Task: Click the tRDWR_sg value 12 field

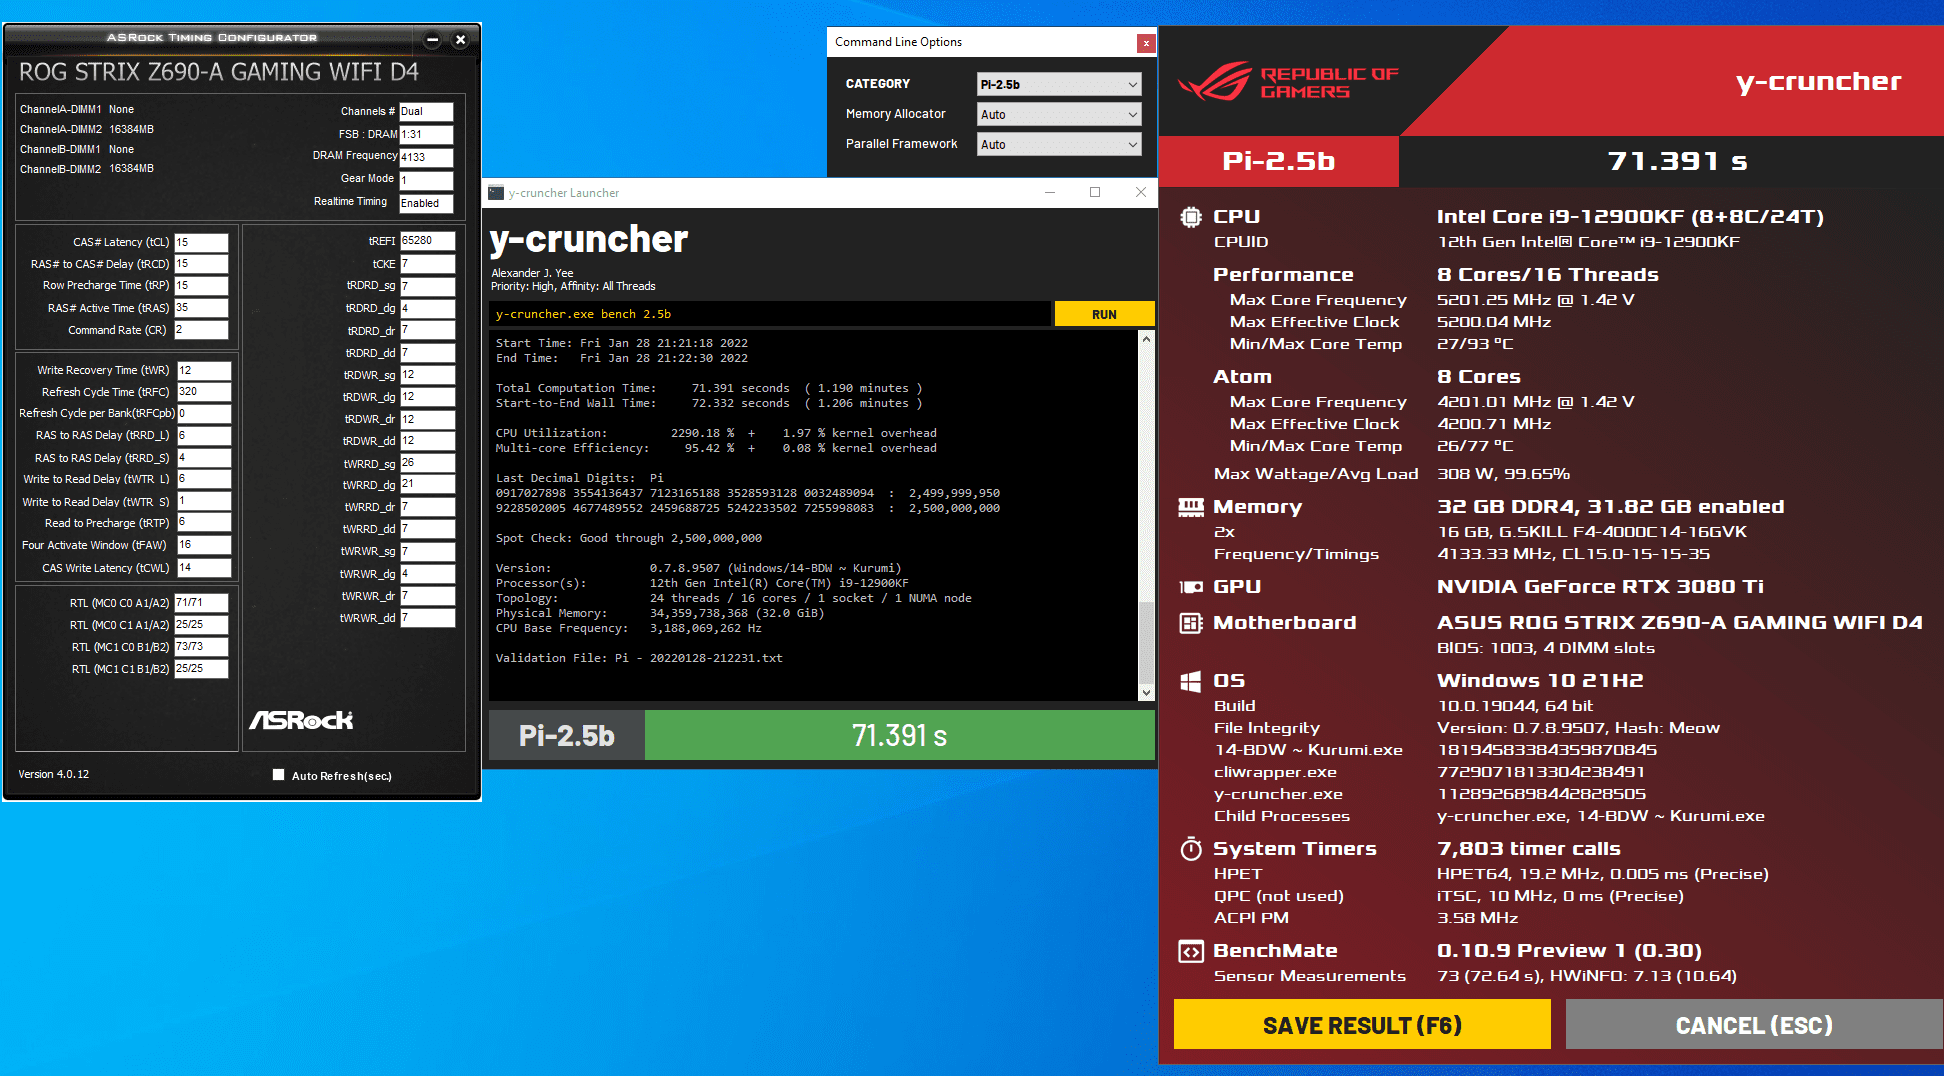Action: [428, 375]
